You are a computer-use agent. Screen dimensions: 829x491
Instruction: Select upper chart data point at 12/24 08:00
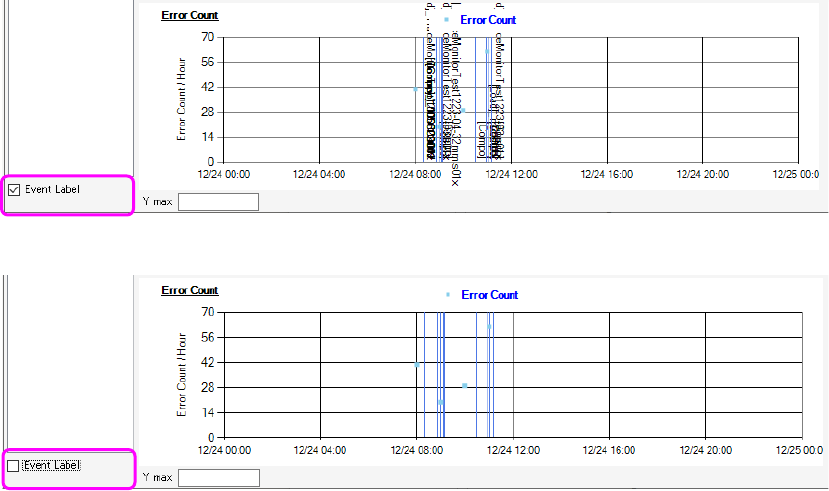416,89
